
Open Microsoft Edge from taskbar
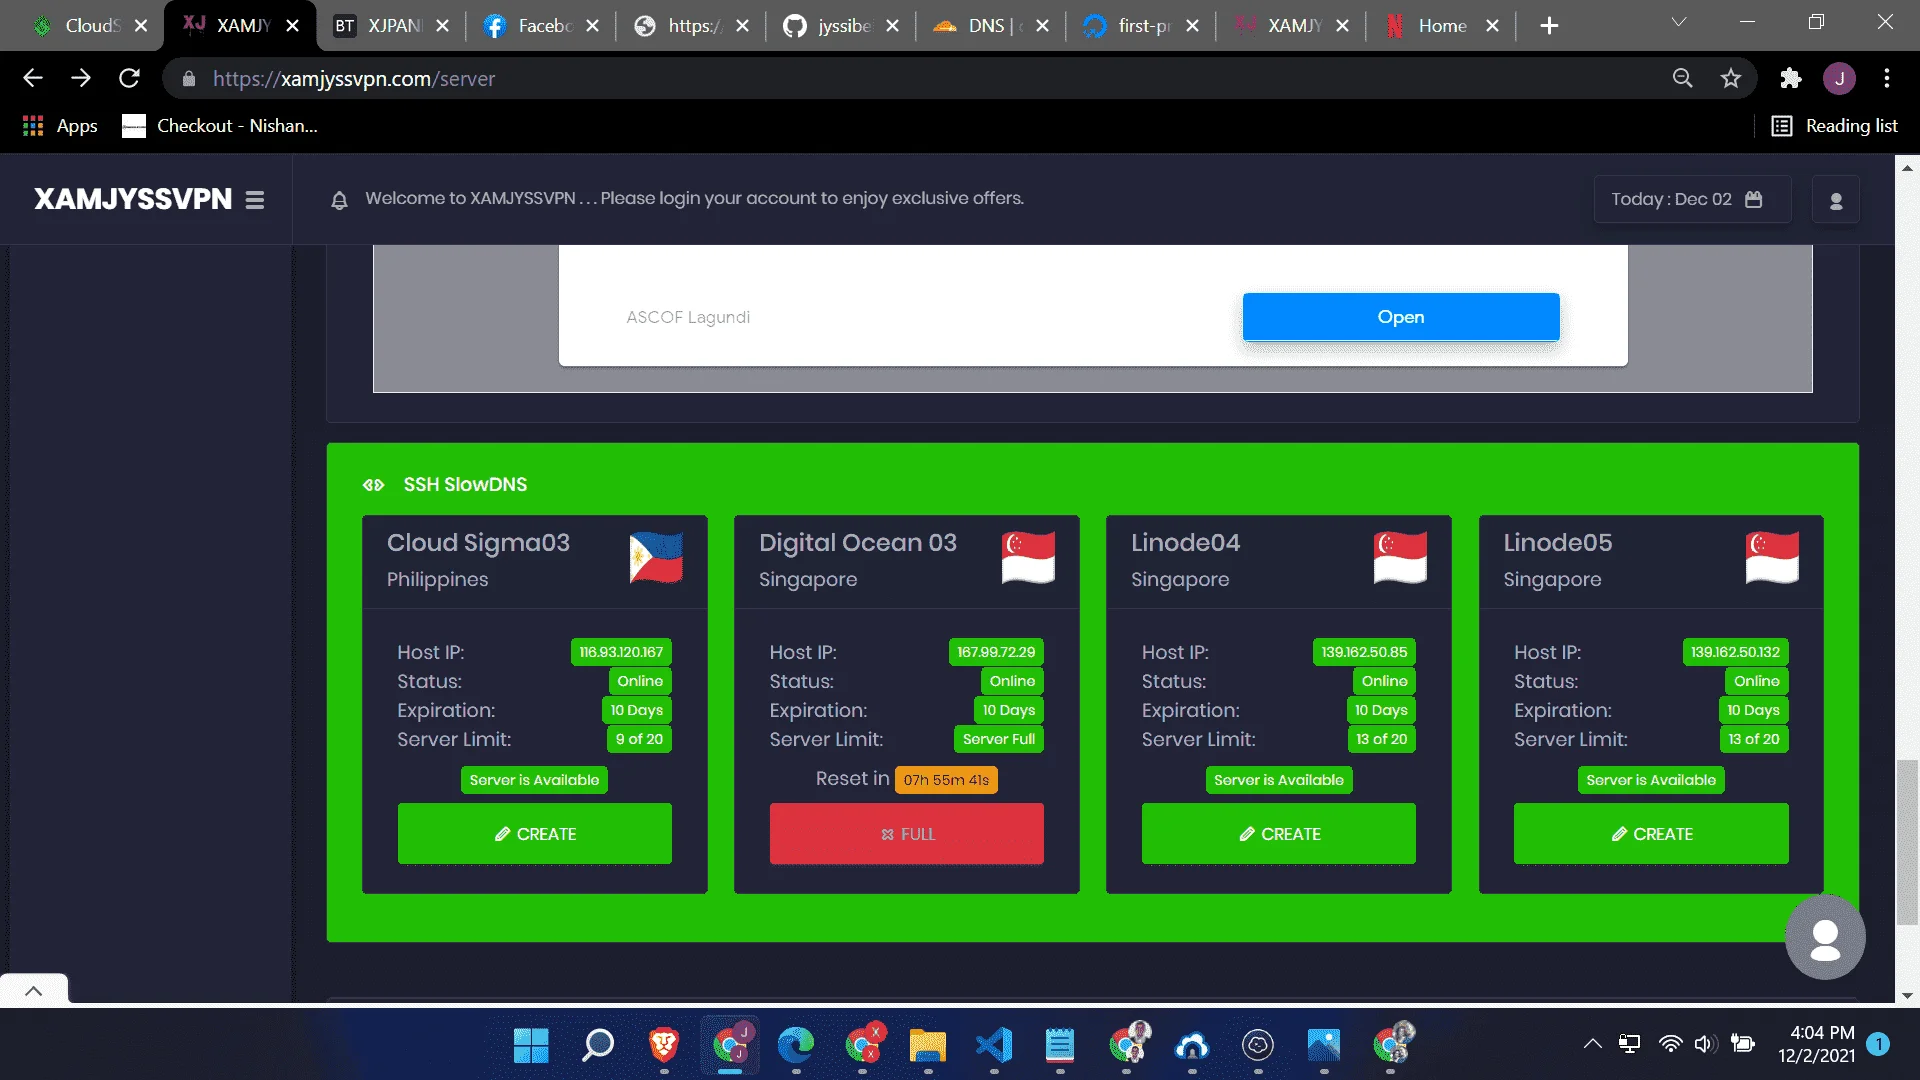pyautogui.click(x=796, y=1046)
